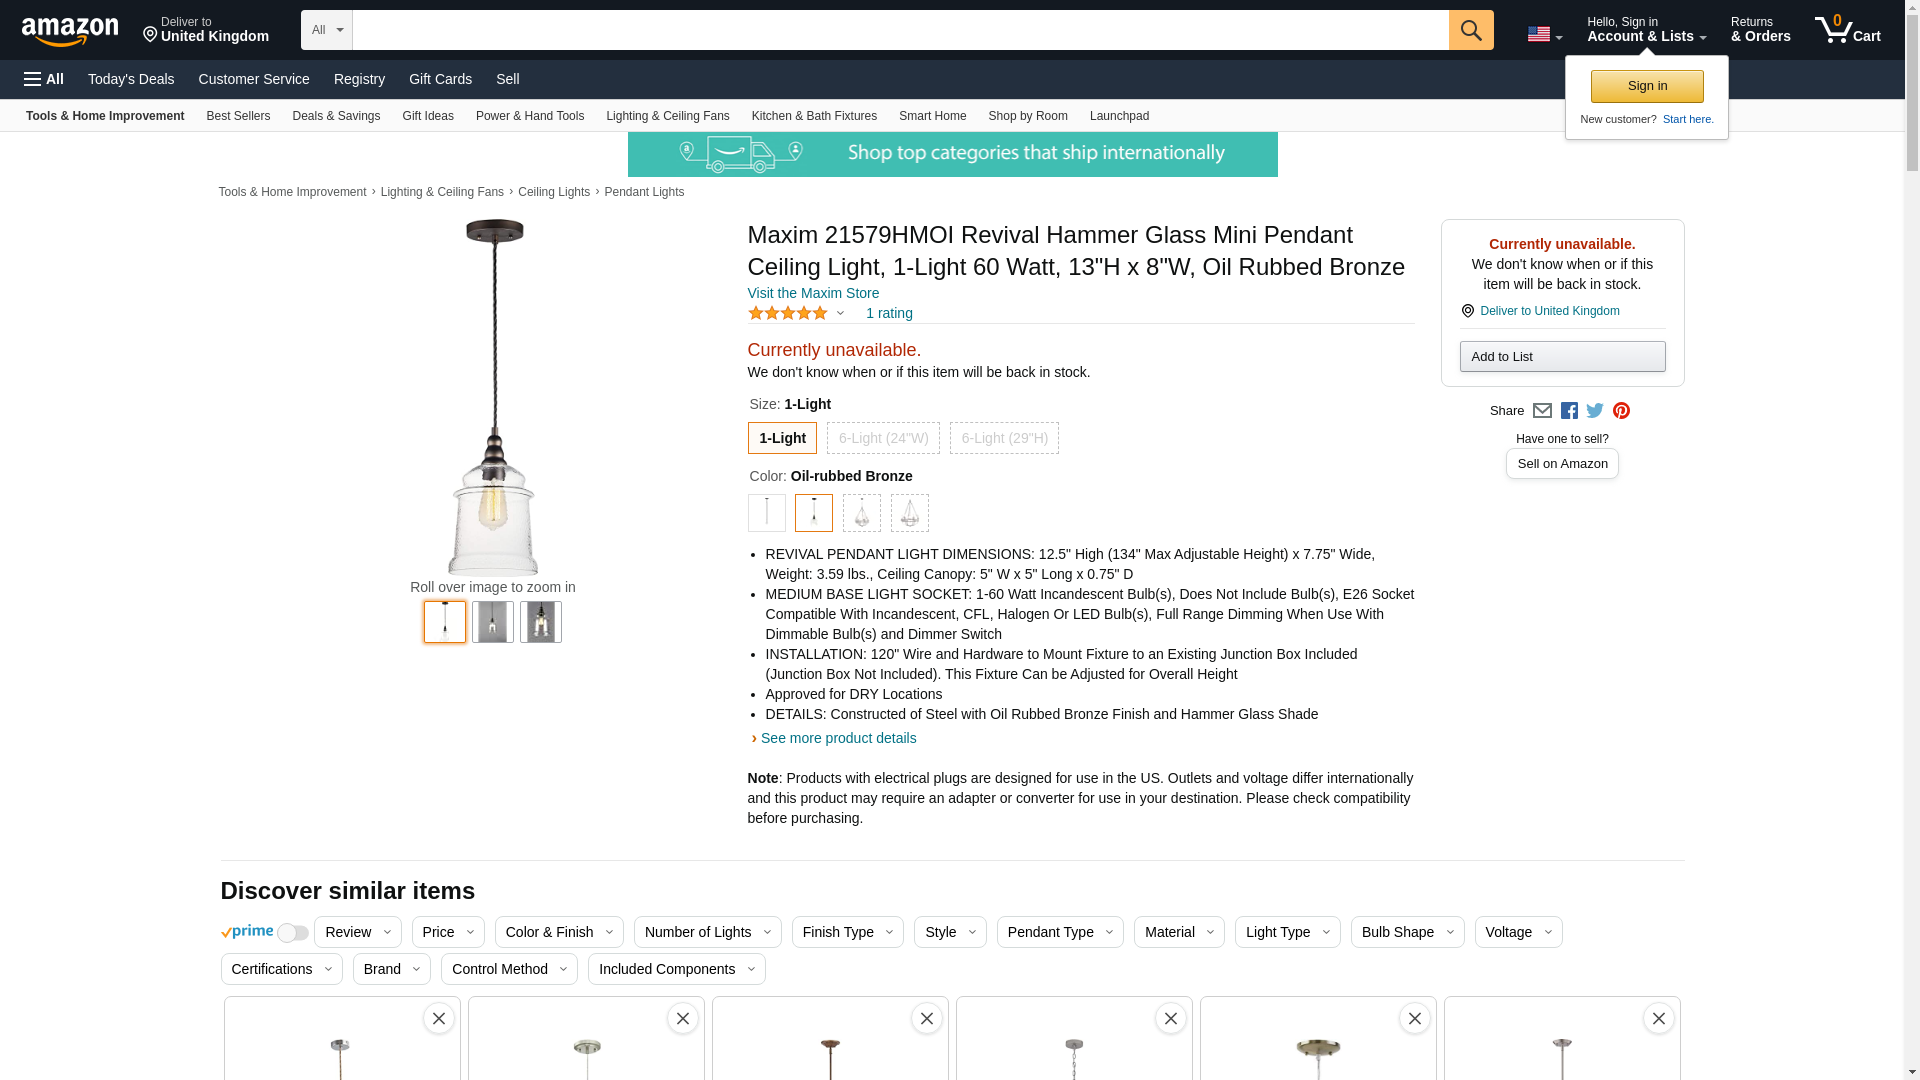Open Today's Deals in the navigation bar
Viewport: 1920px width, 1080px height.
[131, 79]
